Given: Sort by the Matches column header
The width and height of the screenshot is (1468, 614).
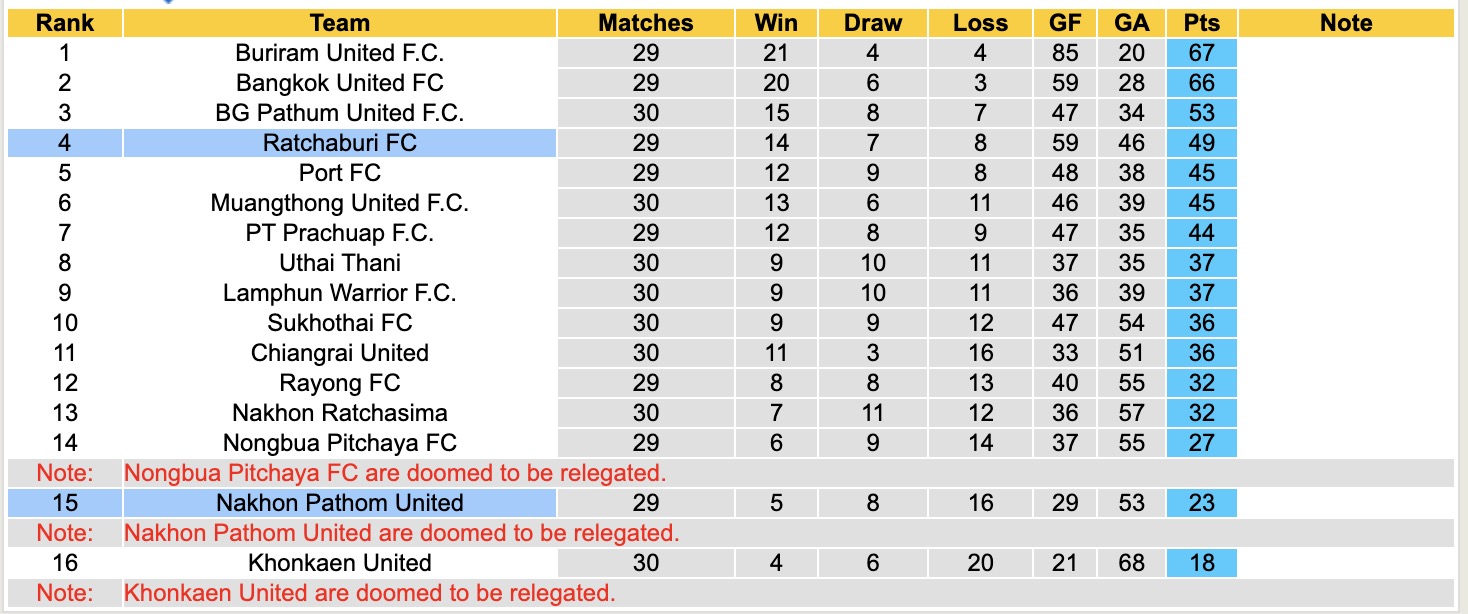Looking at the screenshot, I should [x=645, y=23].
